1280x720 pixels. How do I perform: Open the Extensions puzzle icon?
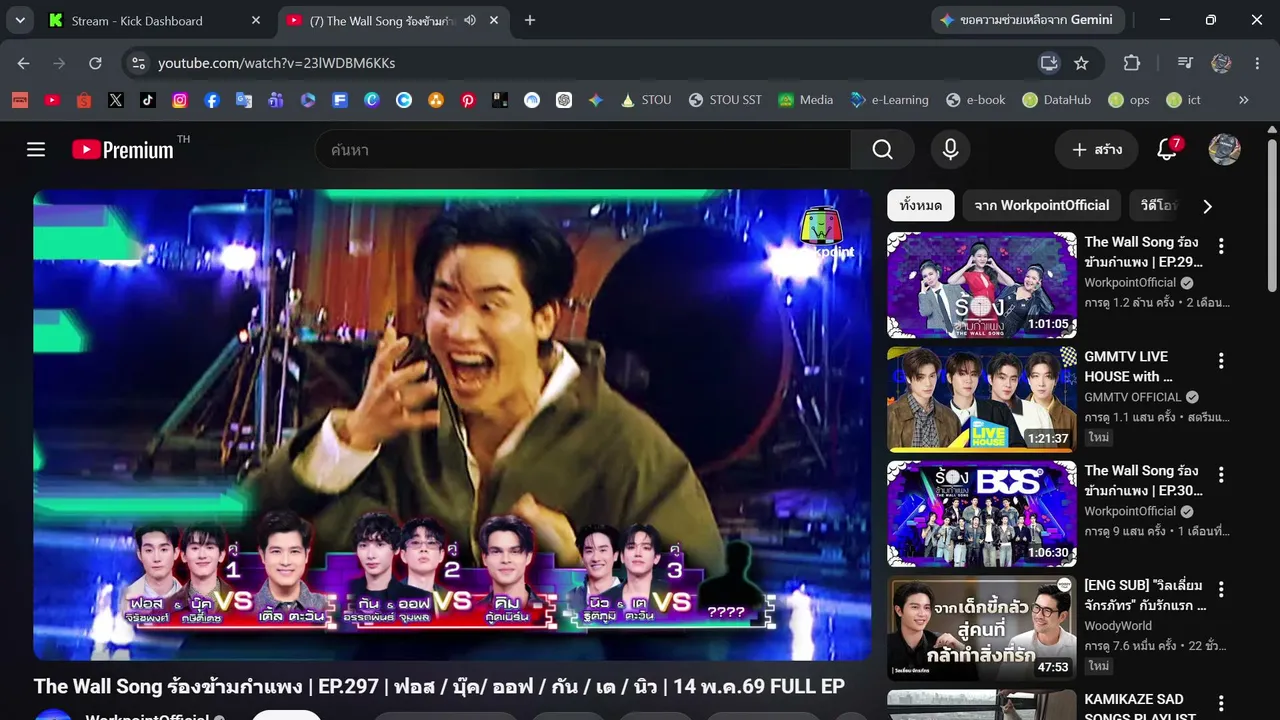click(x=1132, y=63)
